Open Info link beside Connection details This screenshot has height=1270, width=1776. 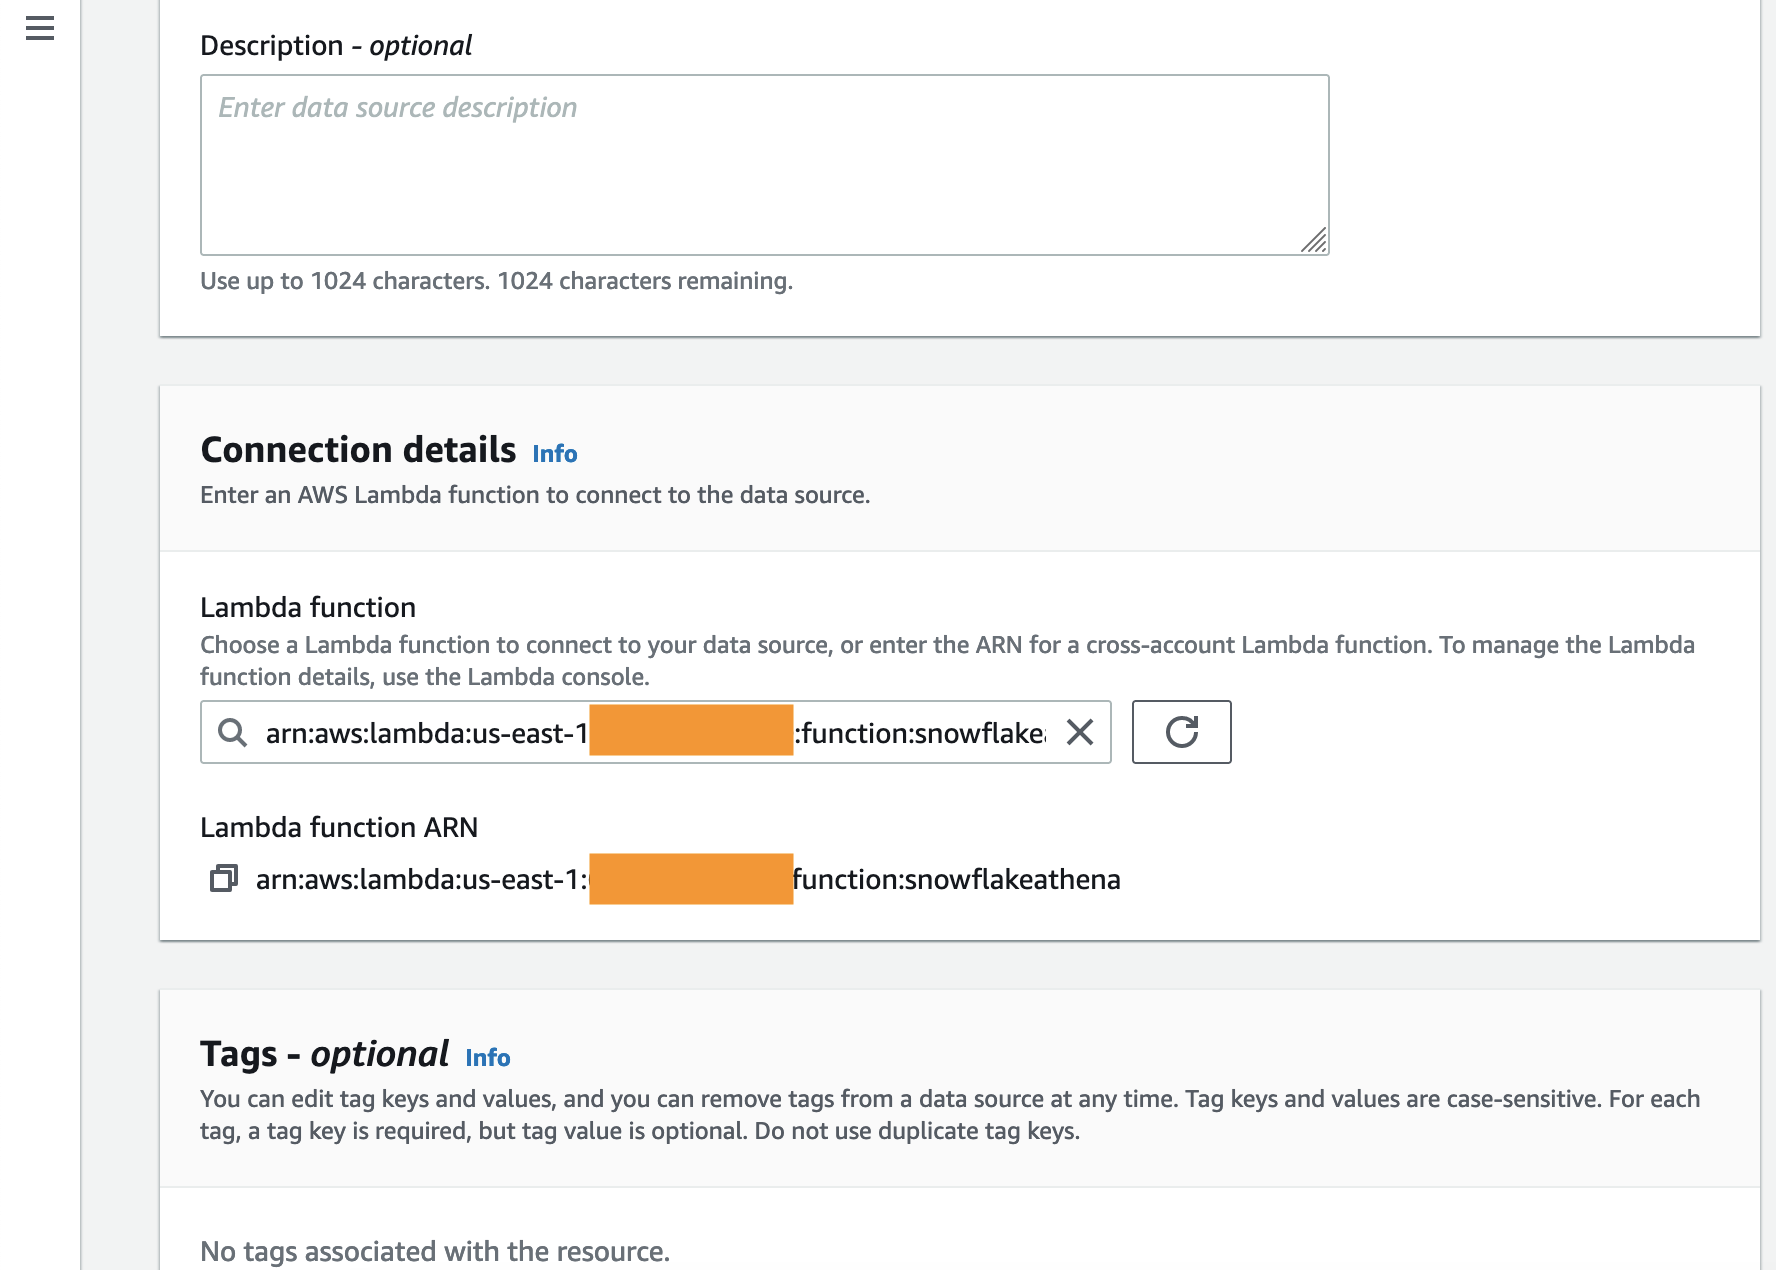point(554,454)
